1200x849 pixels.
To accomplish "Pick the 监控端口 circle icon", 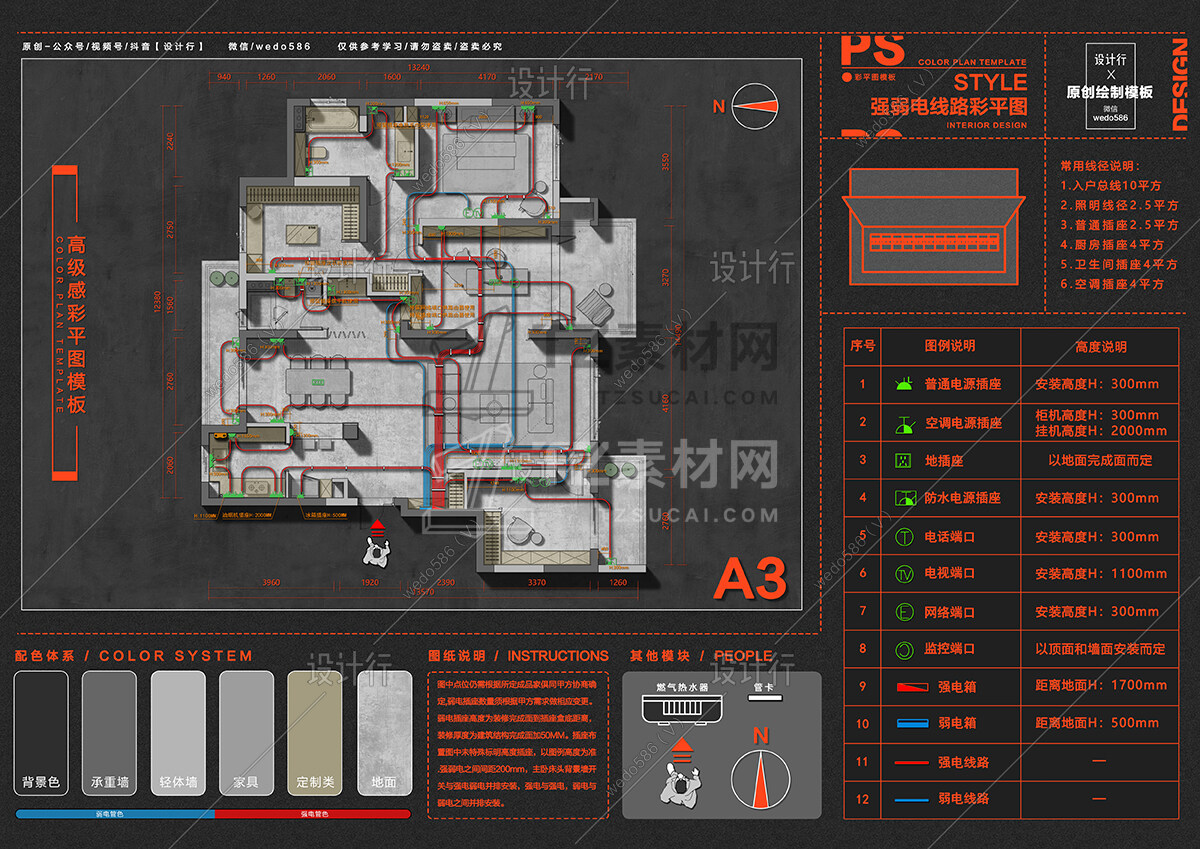I will tap(904, 649).
